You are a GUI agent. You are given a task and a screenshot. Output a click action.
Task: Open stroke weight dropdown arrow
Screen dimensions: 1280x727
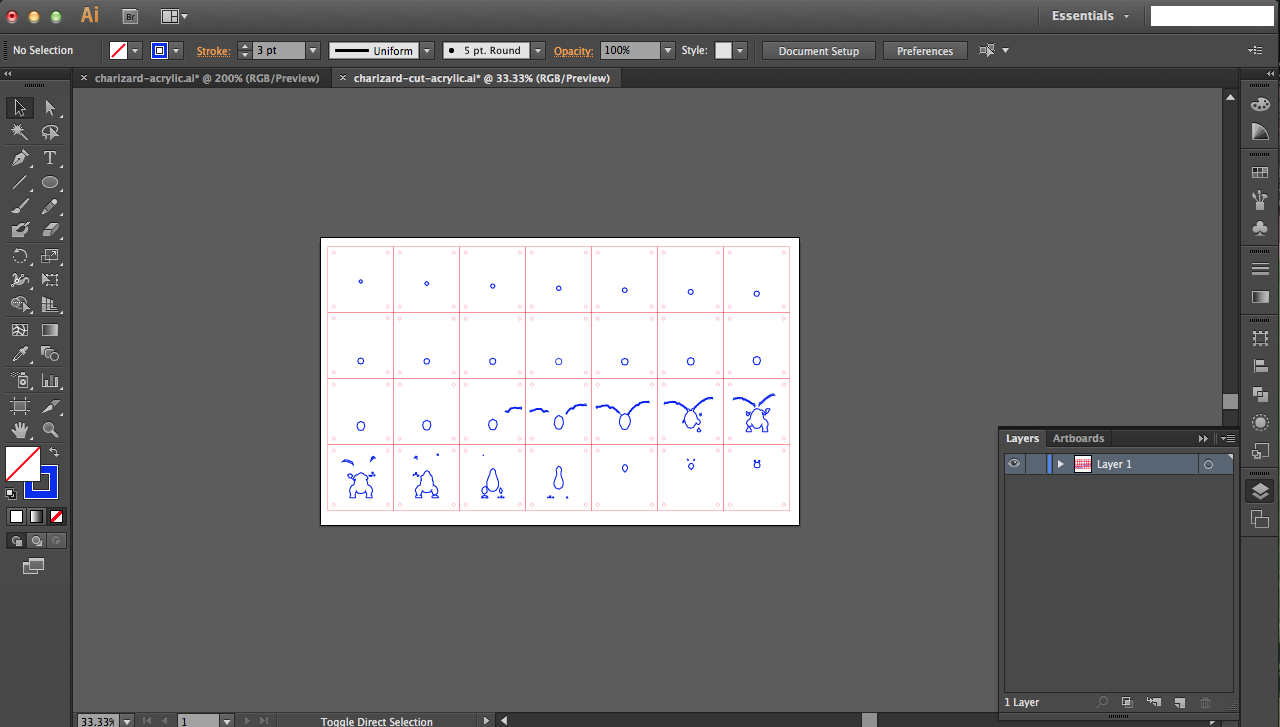tap(313, 50)
